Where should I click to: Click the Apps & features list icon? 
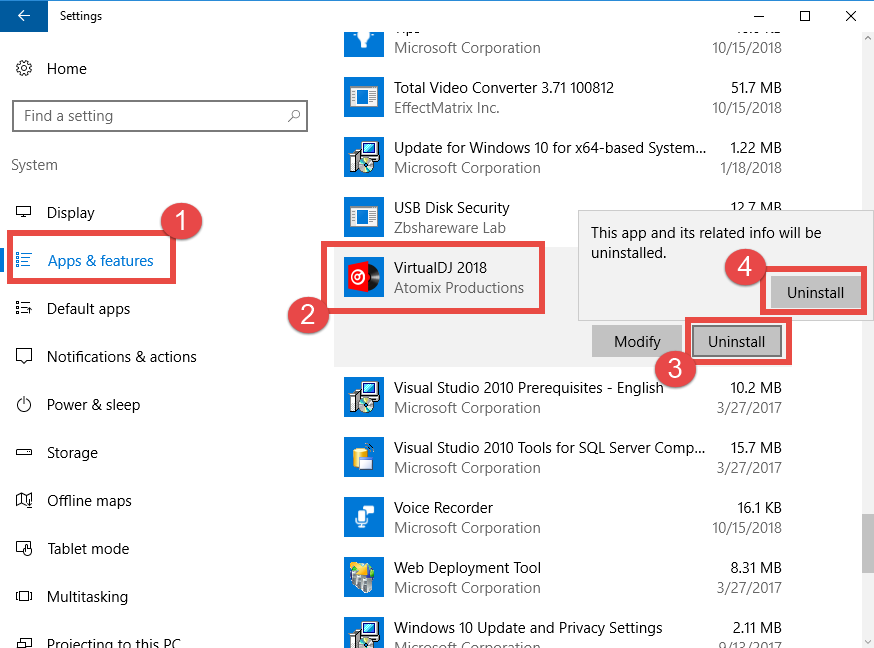[x=23, y=260]
